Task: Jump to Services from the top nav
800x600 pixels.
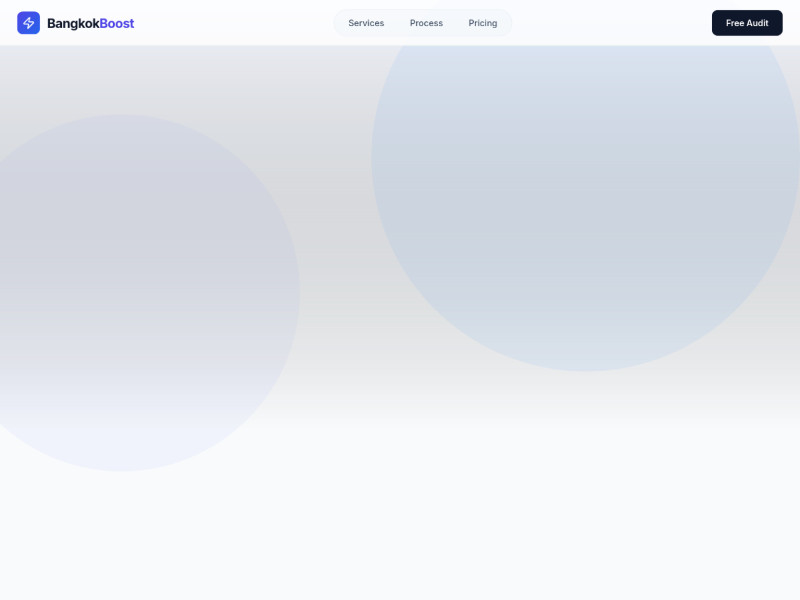Action: [x=366, y=23]
